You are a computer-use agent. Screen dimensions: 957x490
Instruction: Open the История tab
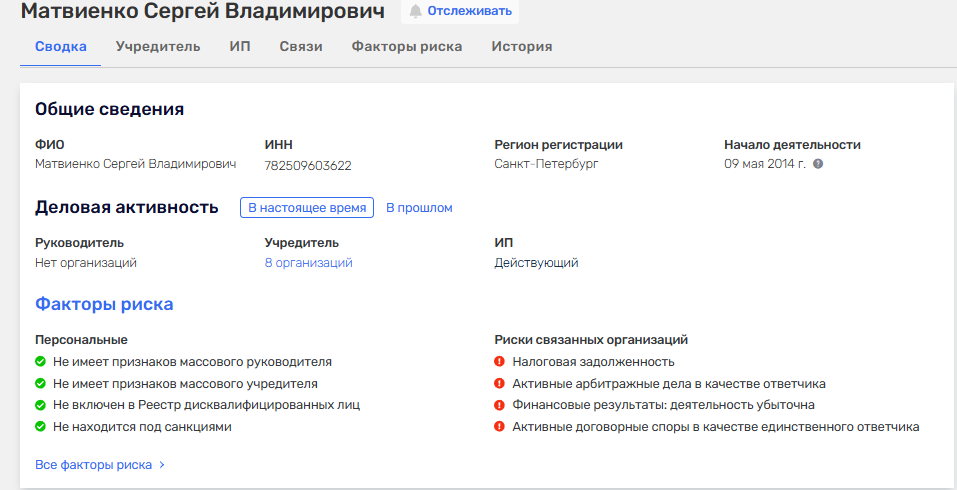[x=521, y=47]
